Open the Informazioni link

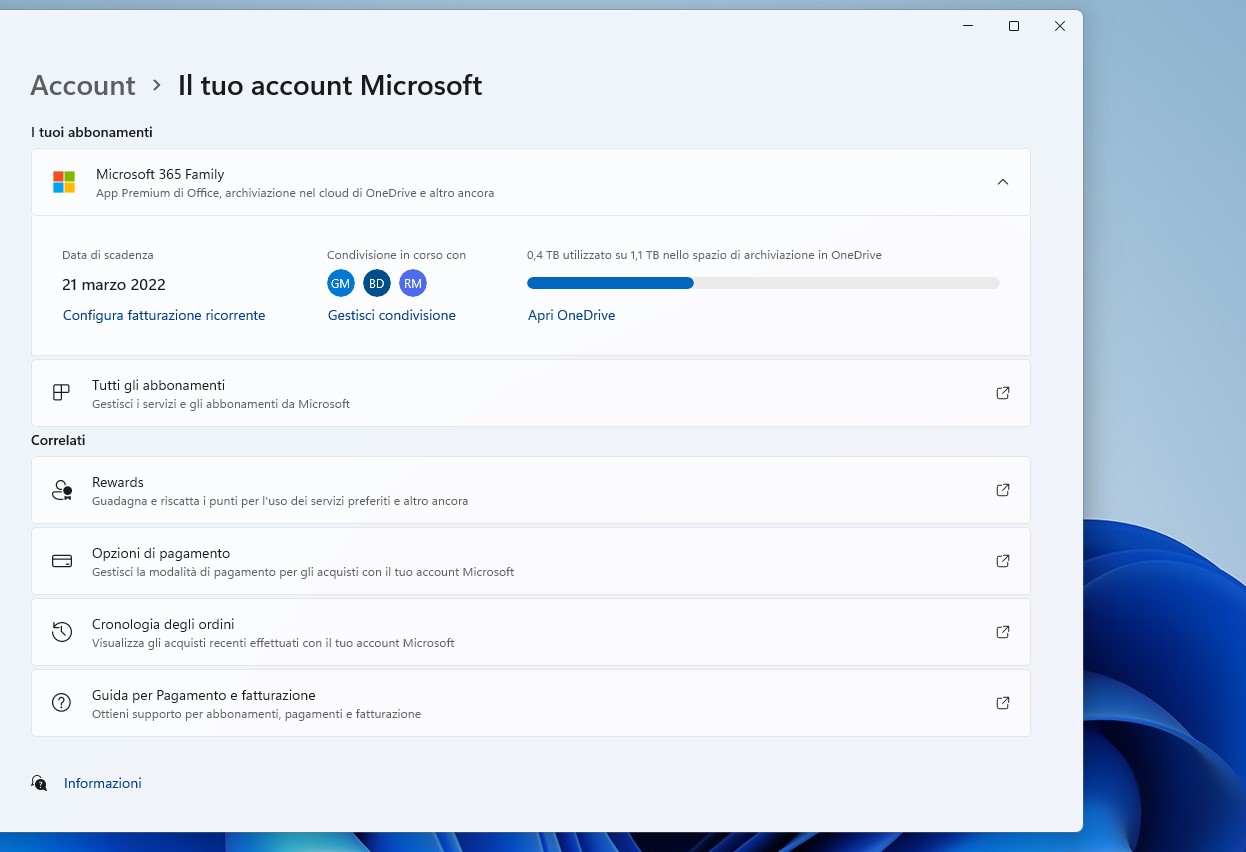pyautogui.click(x=103, y=783)
